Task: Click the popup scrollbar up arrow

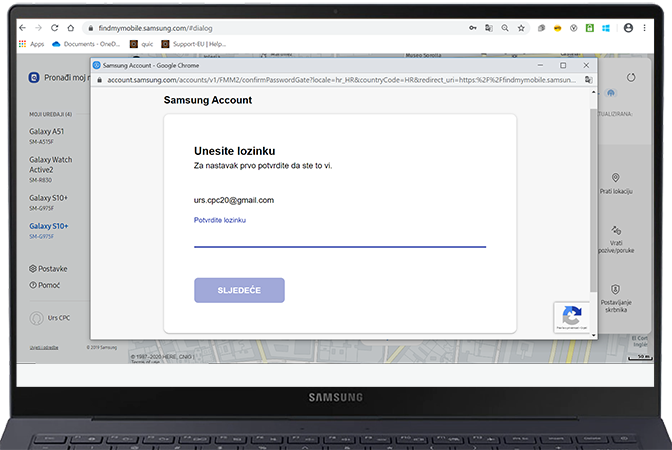Action: tap(594, 93)
